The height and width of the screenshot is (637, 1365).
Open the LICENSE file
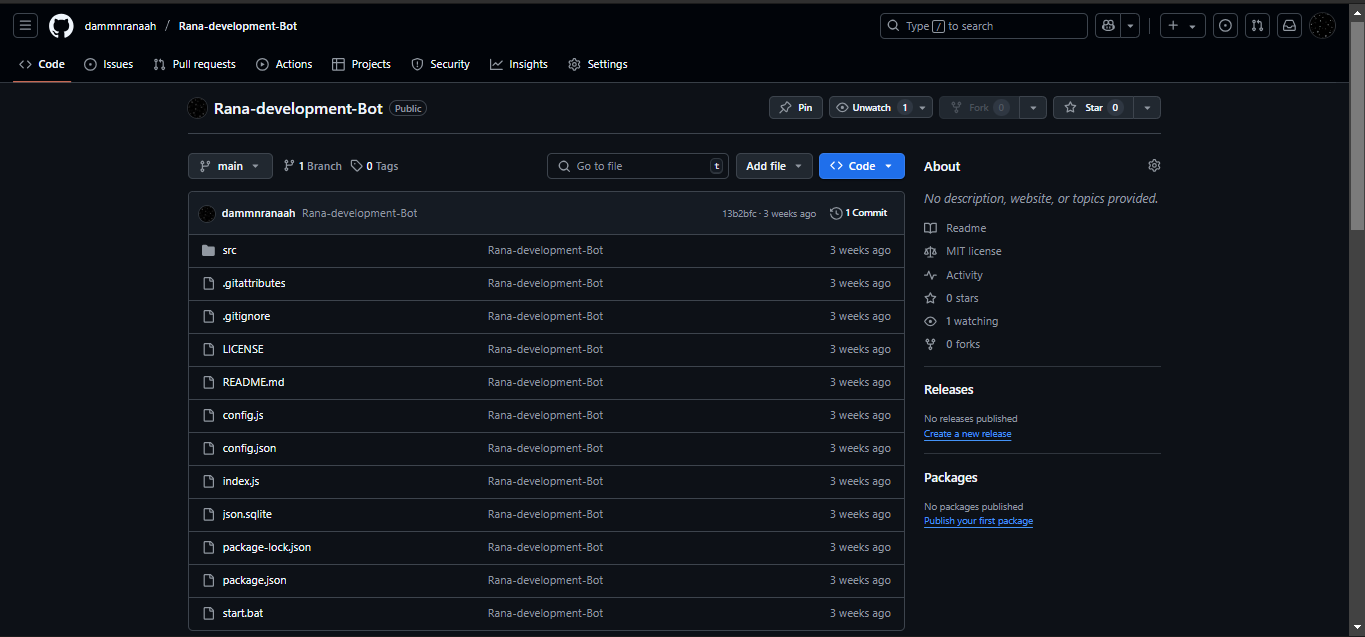(x=243, y=349)
